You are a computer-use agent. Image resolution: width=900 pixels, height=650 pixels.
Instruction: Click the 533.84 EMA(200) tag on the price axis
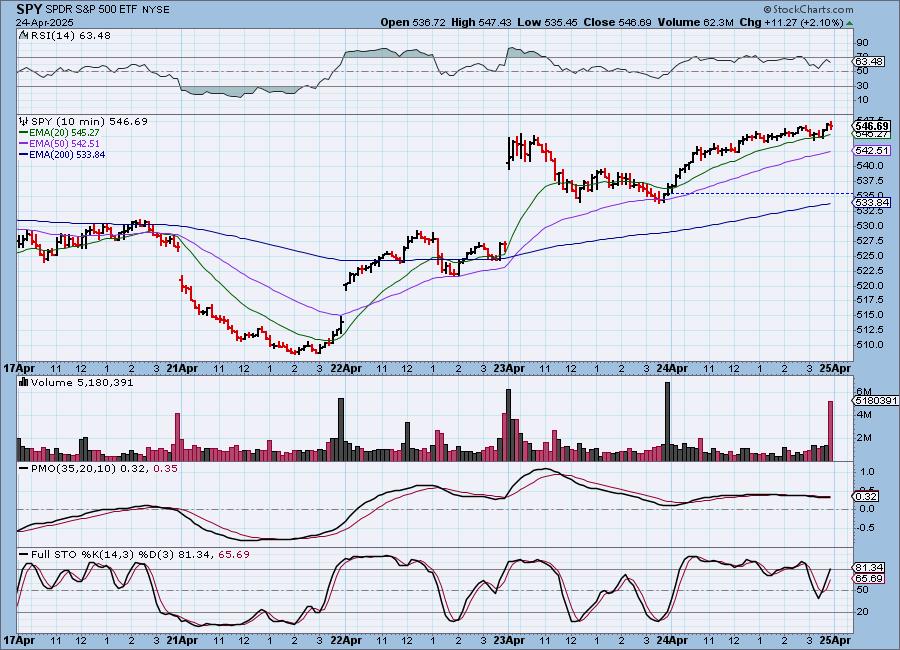click(x=871, y=203)
